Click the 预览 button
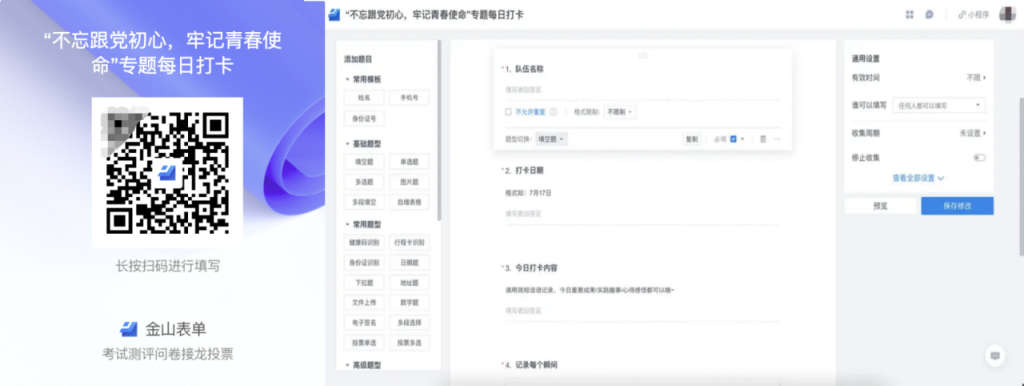 tap(880, 206)
